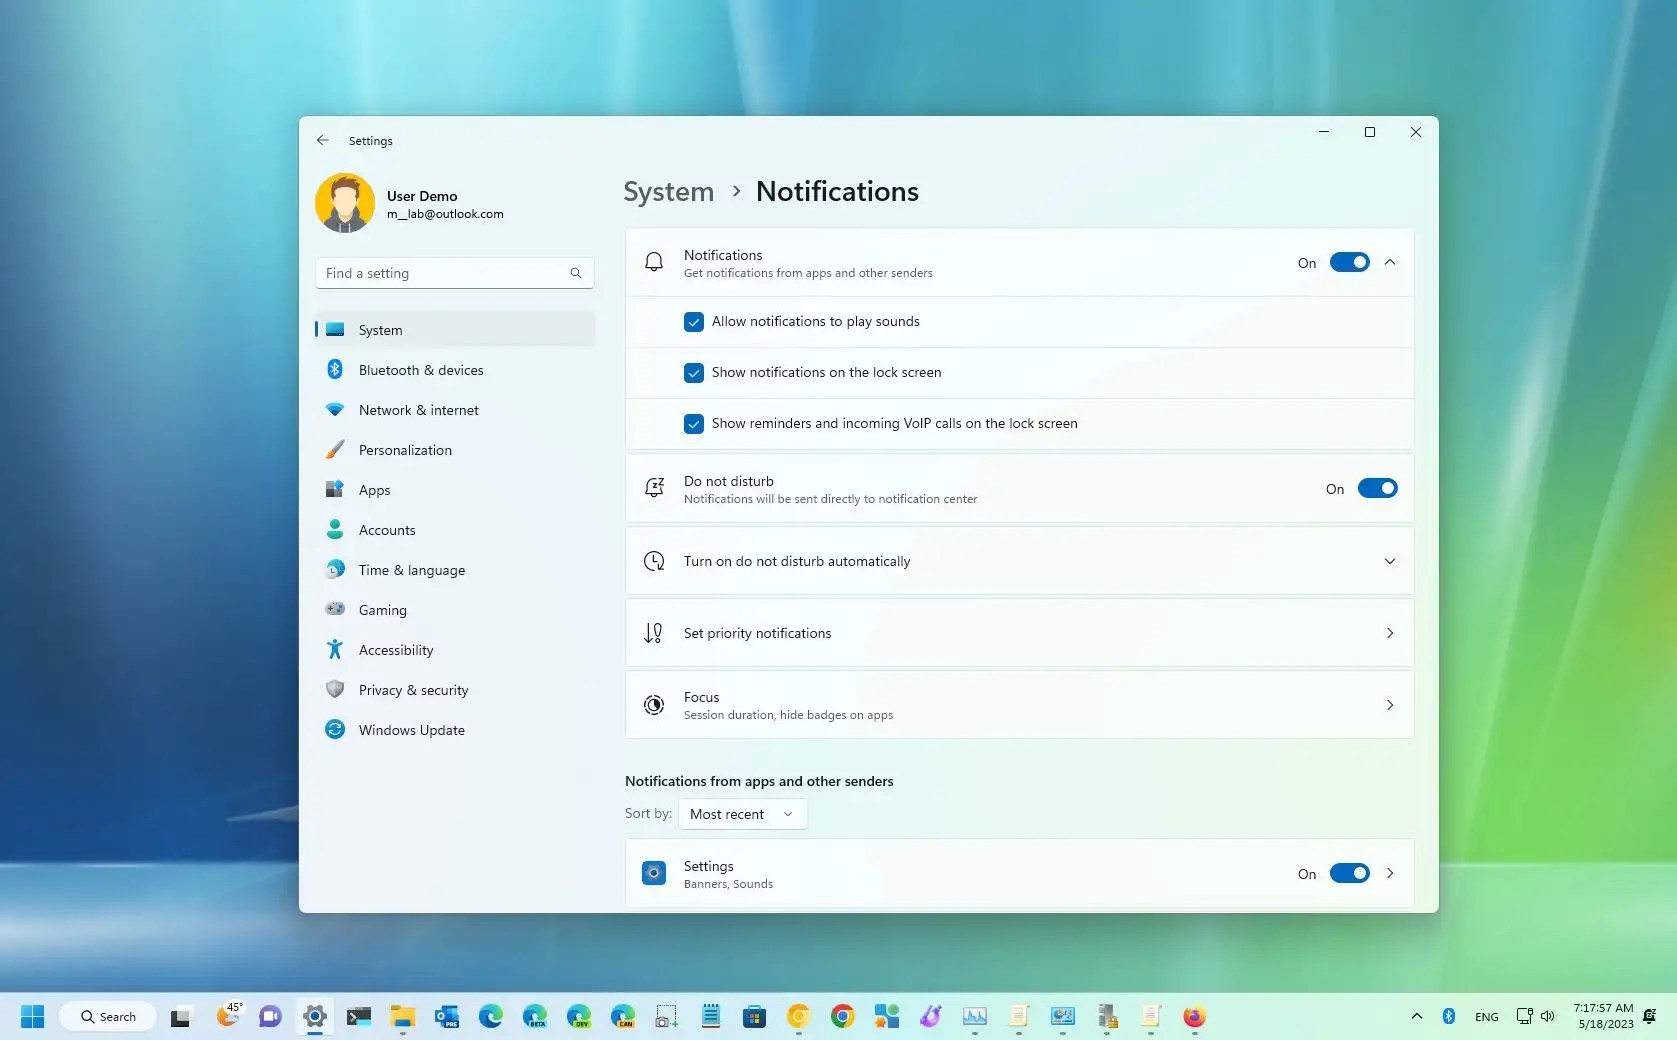
Task: Launch Firefox from the taskbar
Action: coord(1193,1016)
